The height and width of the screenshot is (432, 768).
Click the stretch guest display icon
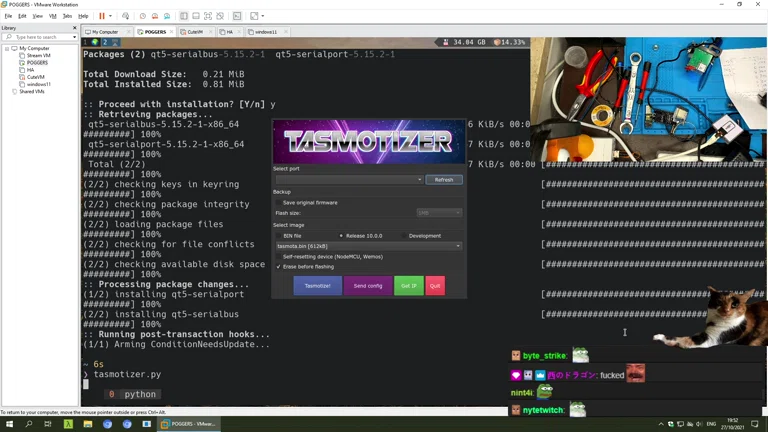click(x=254, y=16)
